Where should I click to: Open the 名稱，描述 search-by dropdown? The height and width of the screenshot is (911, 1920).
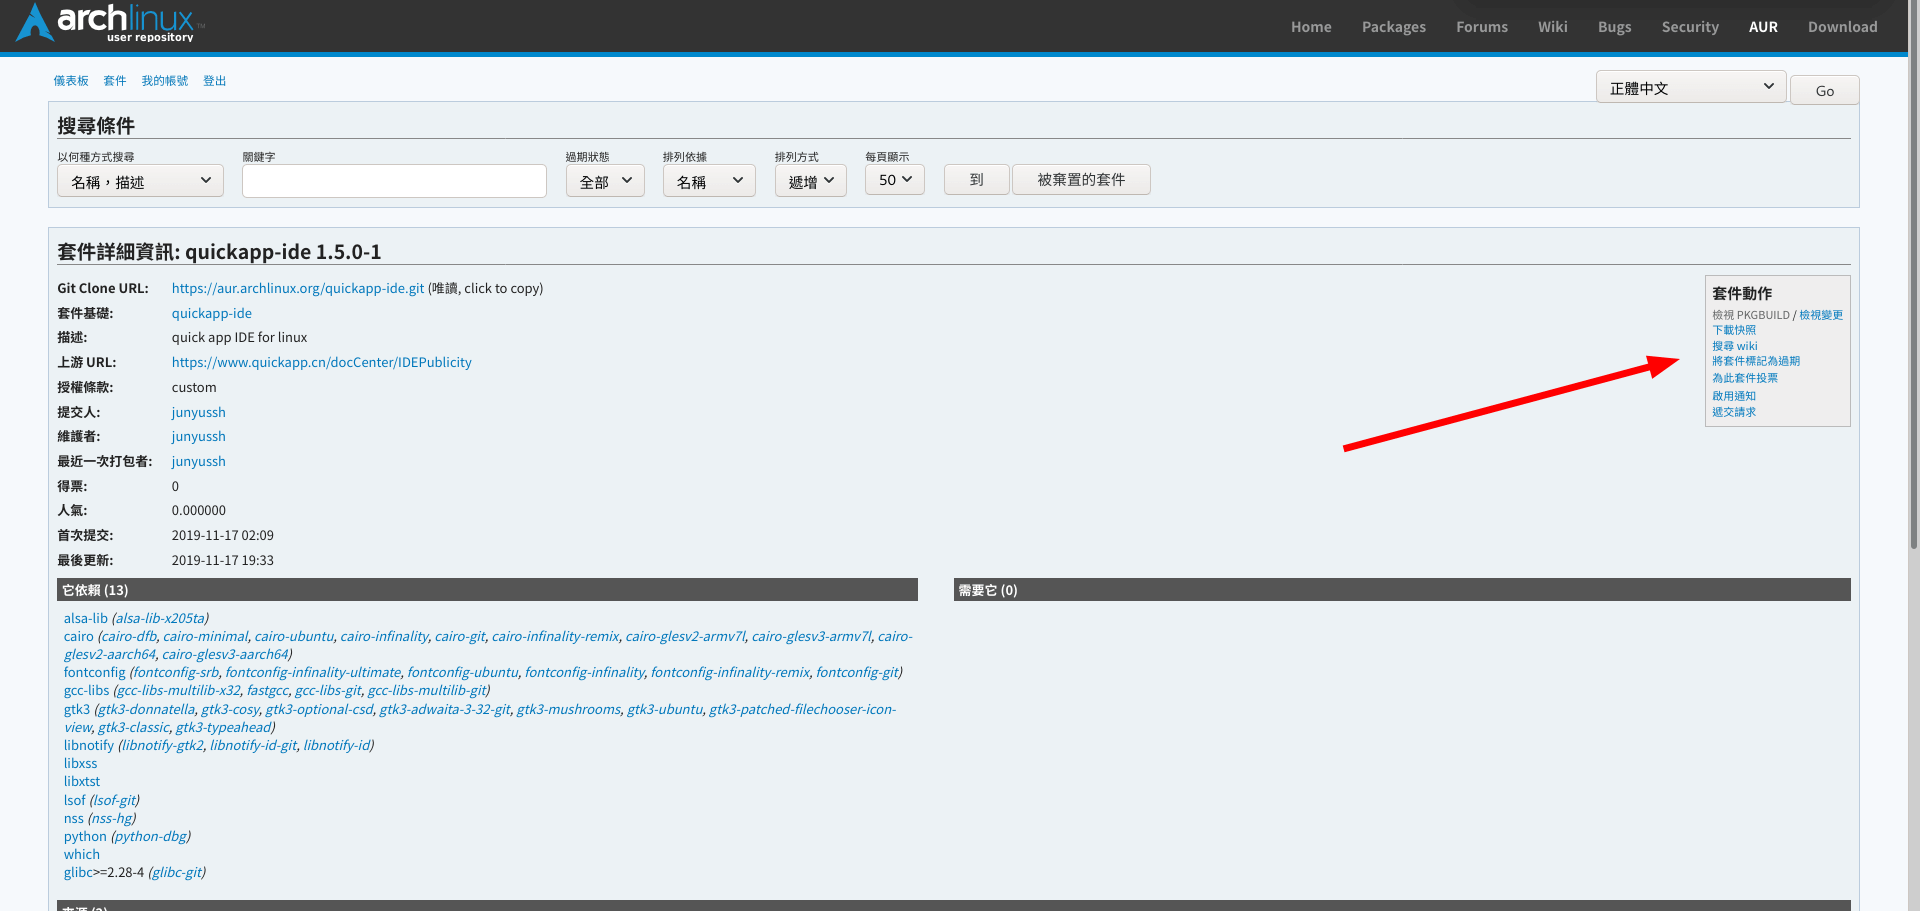click(x=140, y=181)
